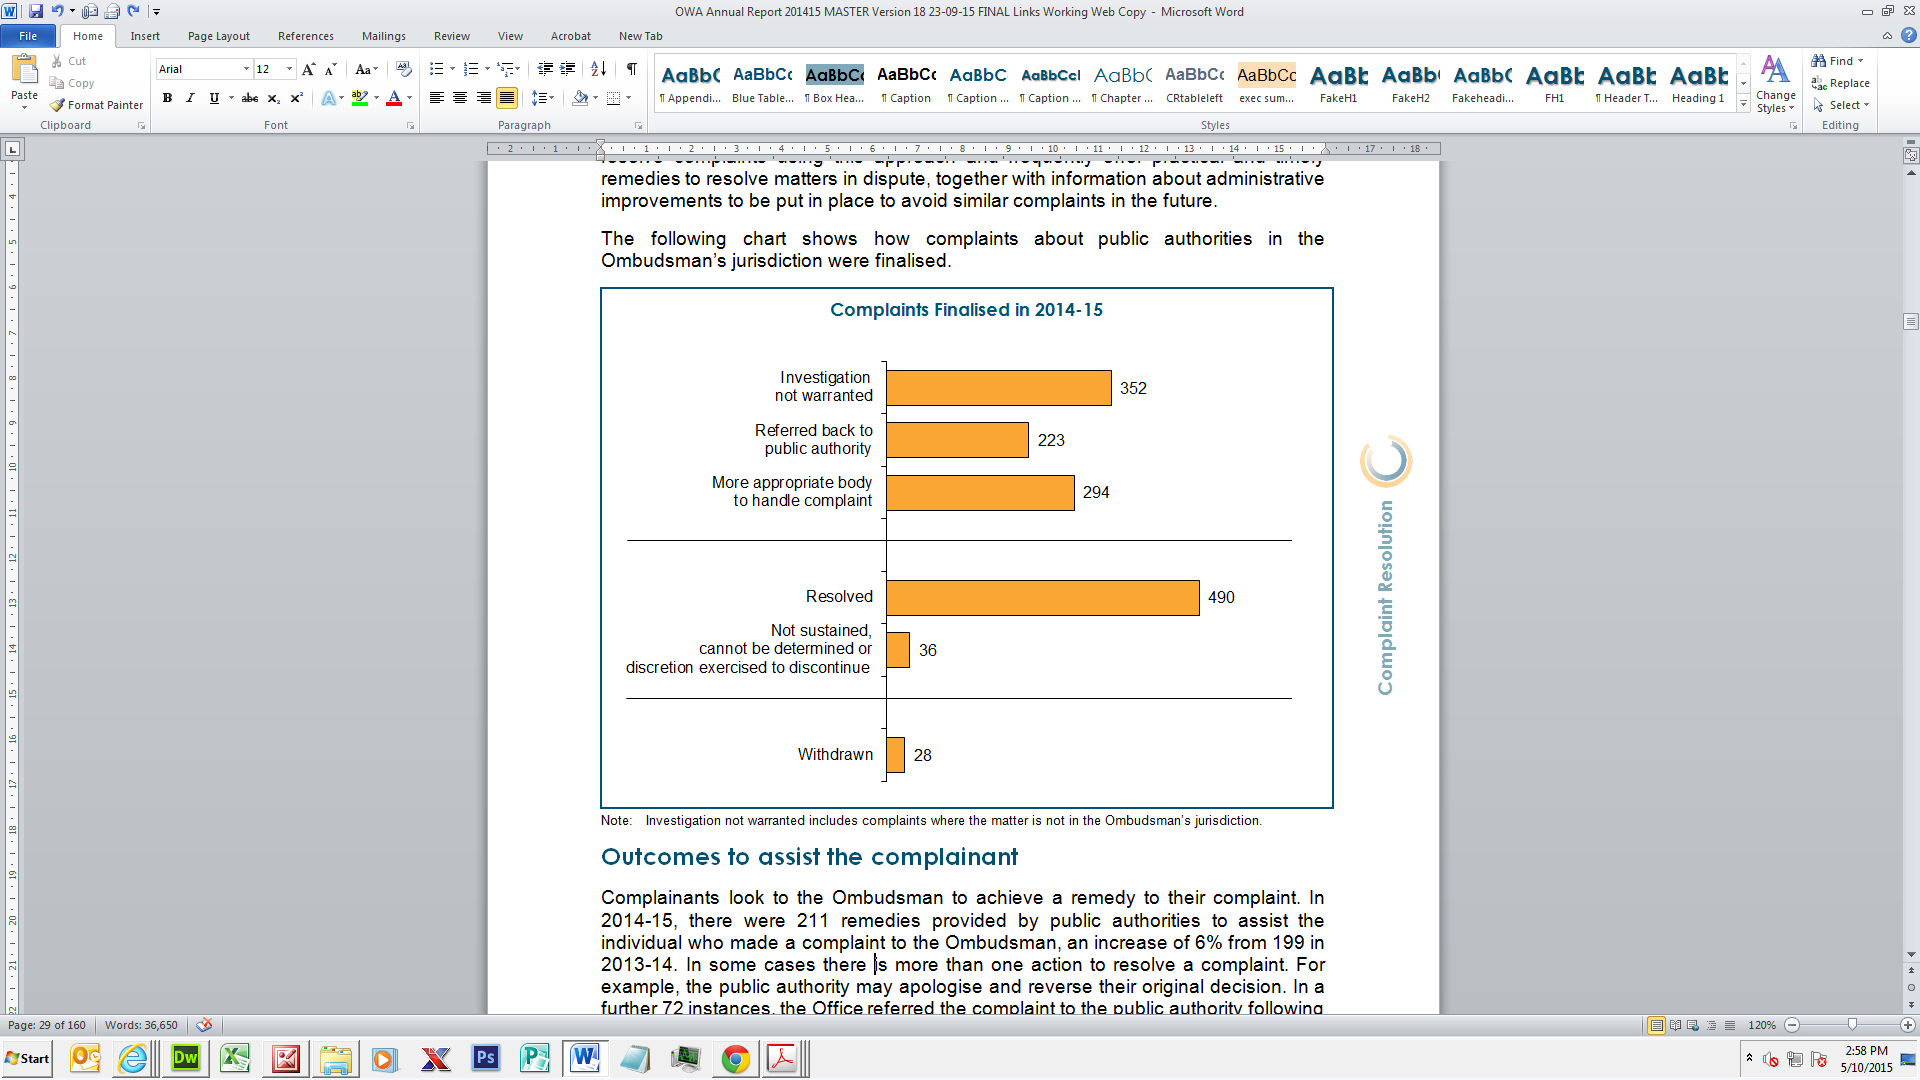Toggle bold formatting

[x=167, y=98]
